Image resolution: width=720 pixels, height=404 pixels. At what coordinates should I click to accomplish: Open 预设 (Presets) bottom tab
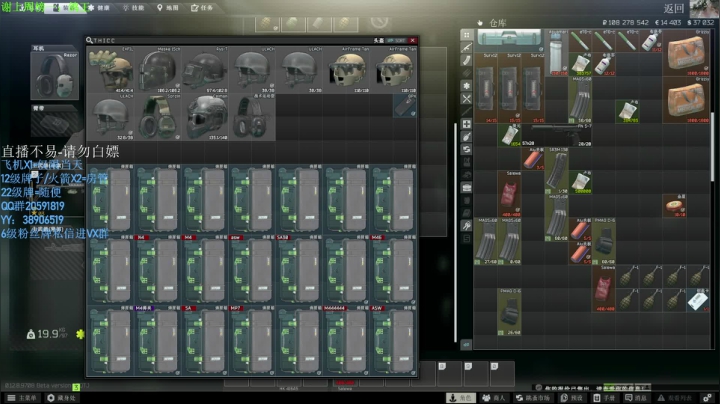point(573,398)
